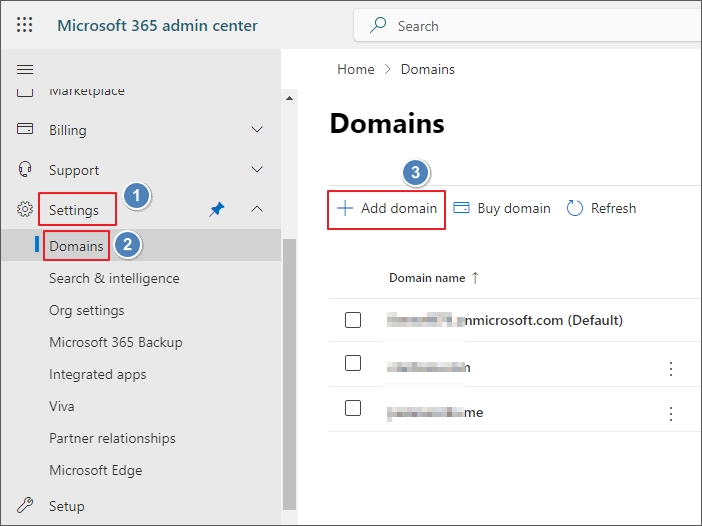This screenshot has height=526, width=702.
Task: Select checkbox for domain ending in 'me'
Action: [x=353, y=408]
